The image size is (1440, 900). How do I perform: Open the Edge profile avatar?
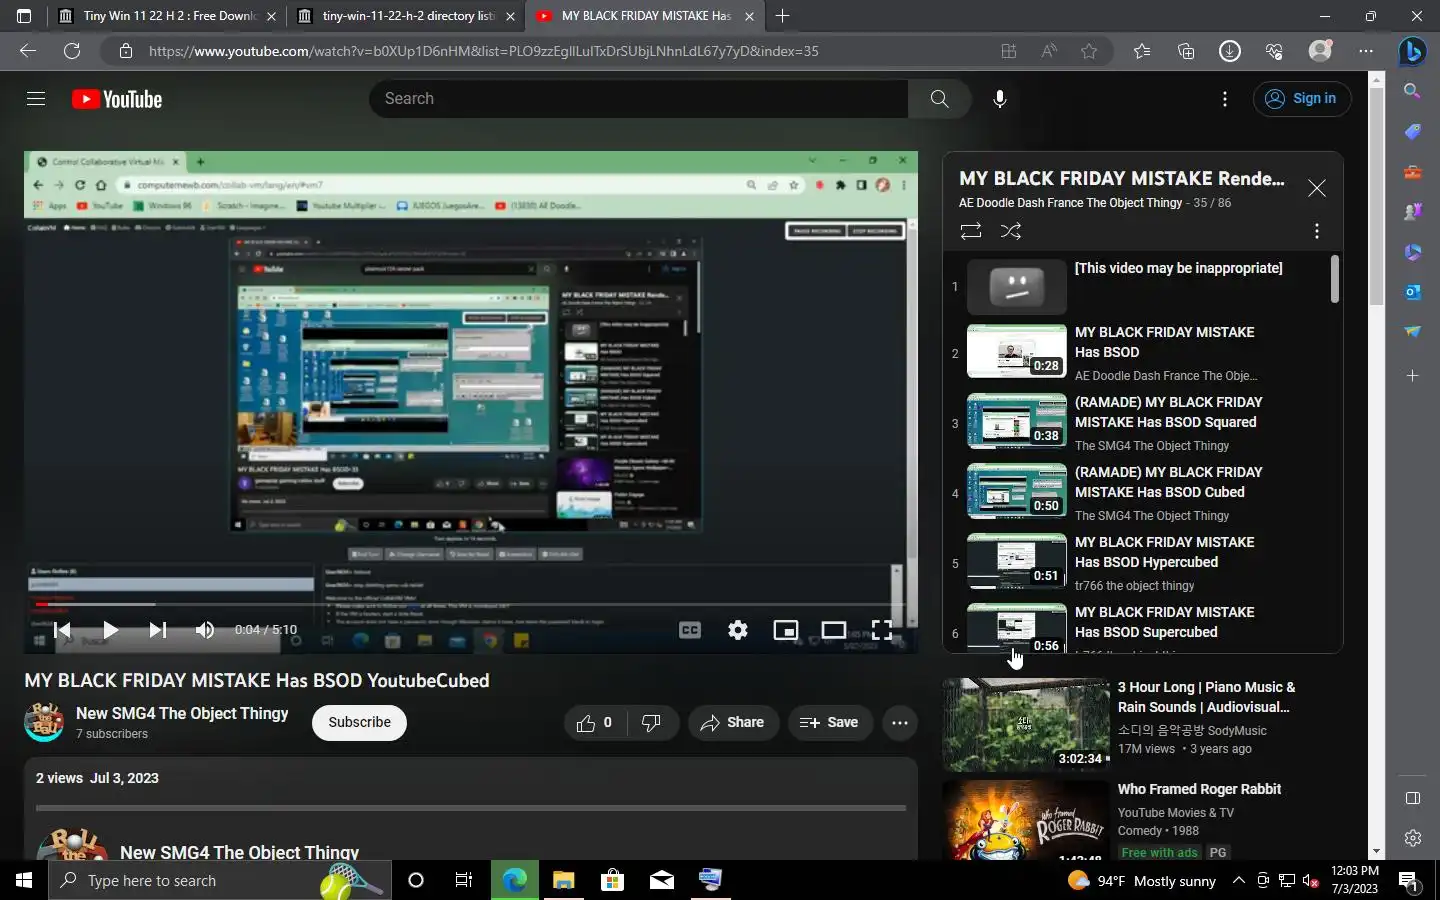[x=1321, y=51]
